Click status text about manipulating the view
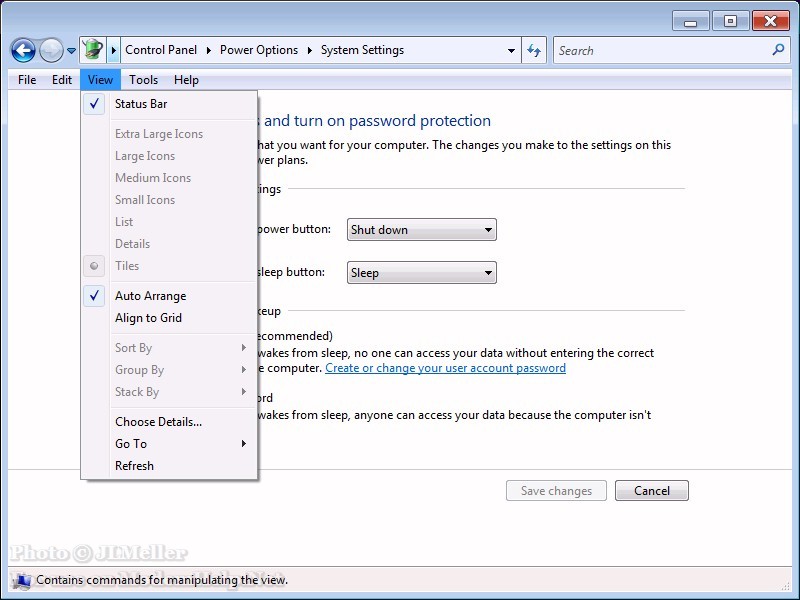This screenshot has height=600, width=800. (x=162, y=580)
